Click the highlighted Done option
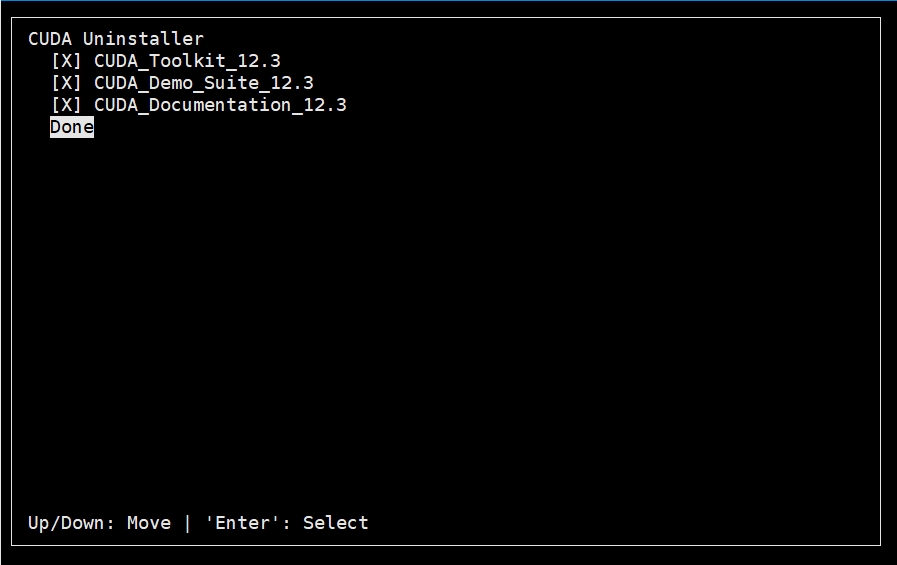 click(x=72, y=127)
